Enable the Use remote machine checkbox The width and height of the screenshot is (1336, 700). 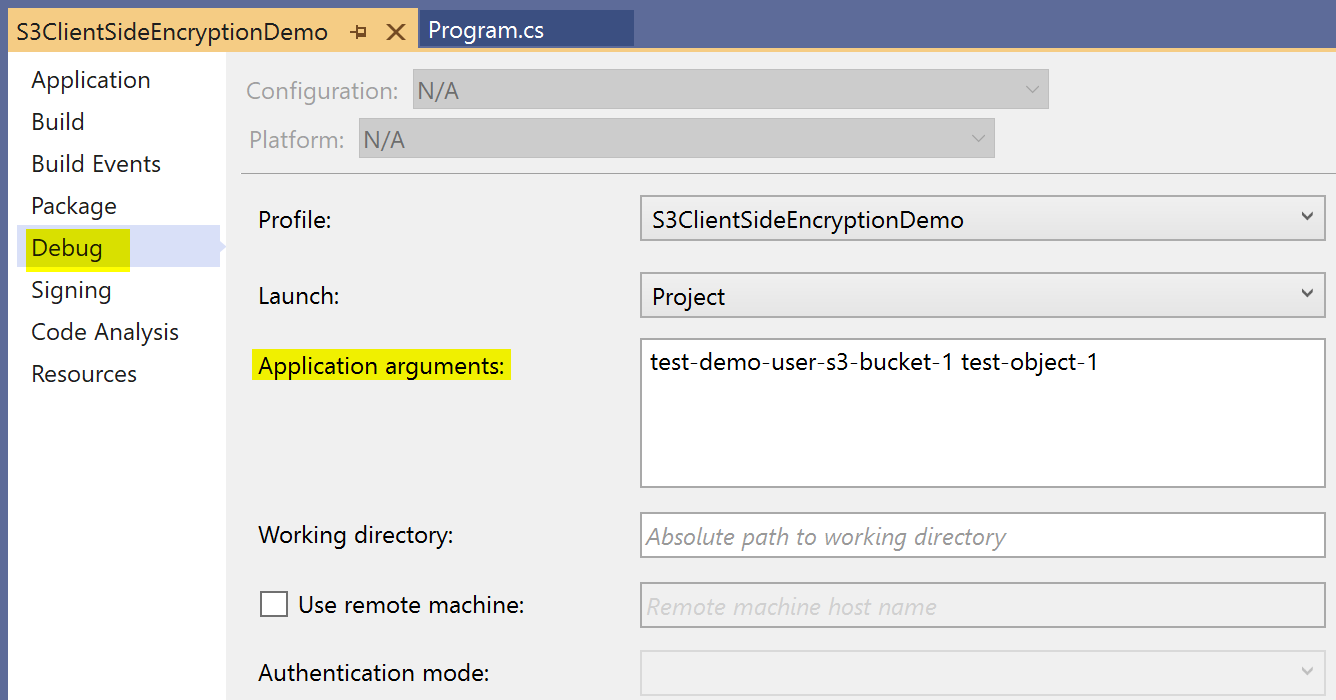pos(274,604)
